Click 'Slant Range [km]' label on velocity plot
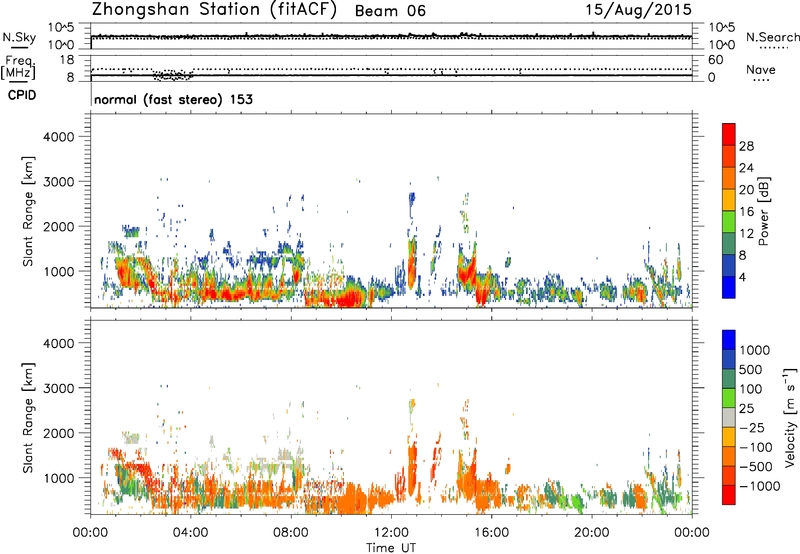800x554 pixels. pos(28,417)
